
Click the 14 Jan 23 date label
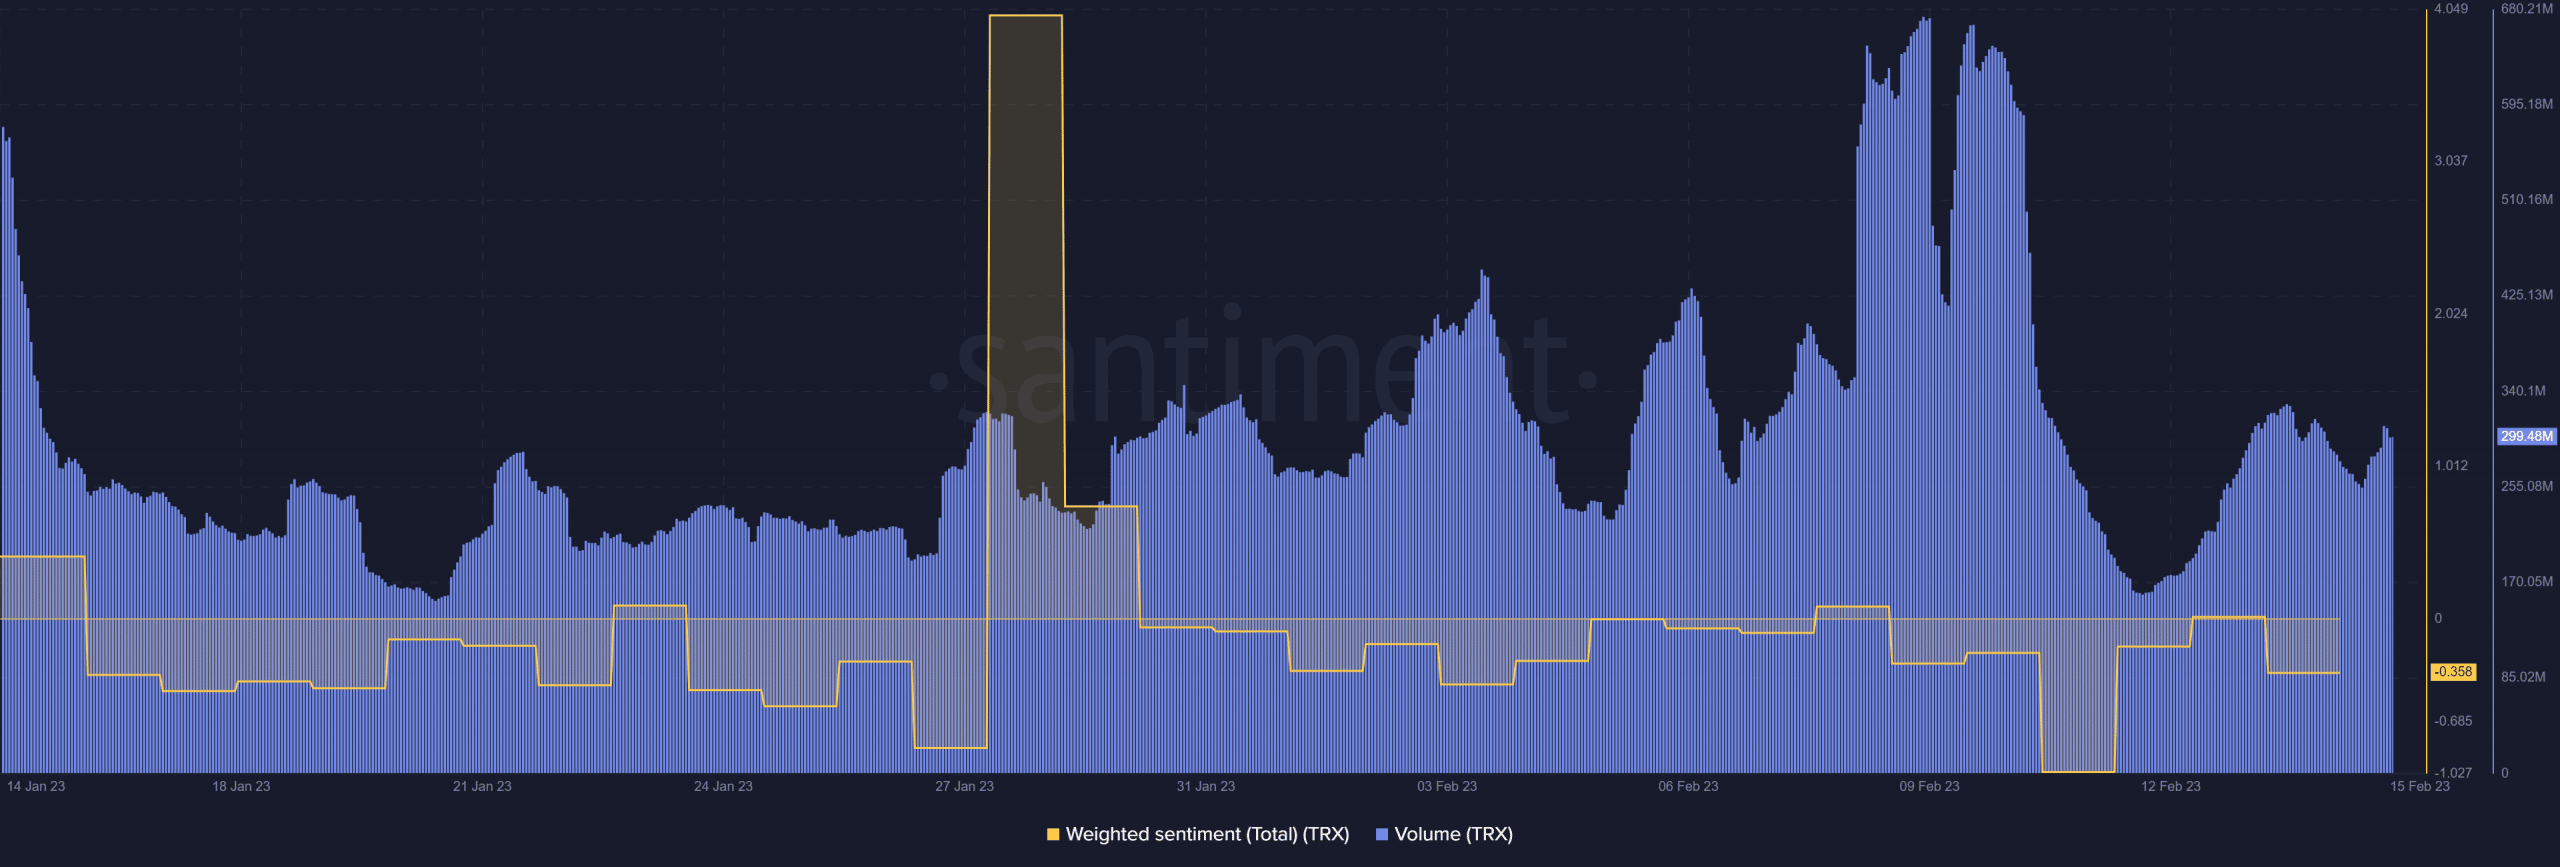click(36, 786)
